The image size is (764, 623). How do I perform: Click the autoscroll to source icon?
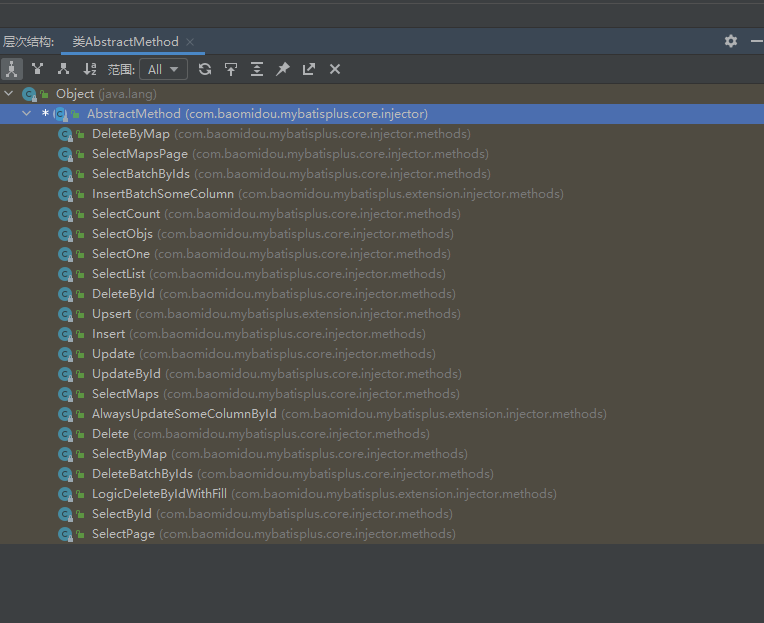pos(231,69)
